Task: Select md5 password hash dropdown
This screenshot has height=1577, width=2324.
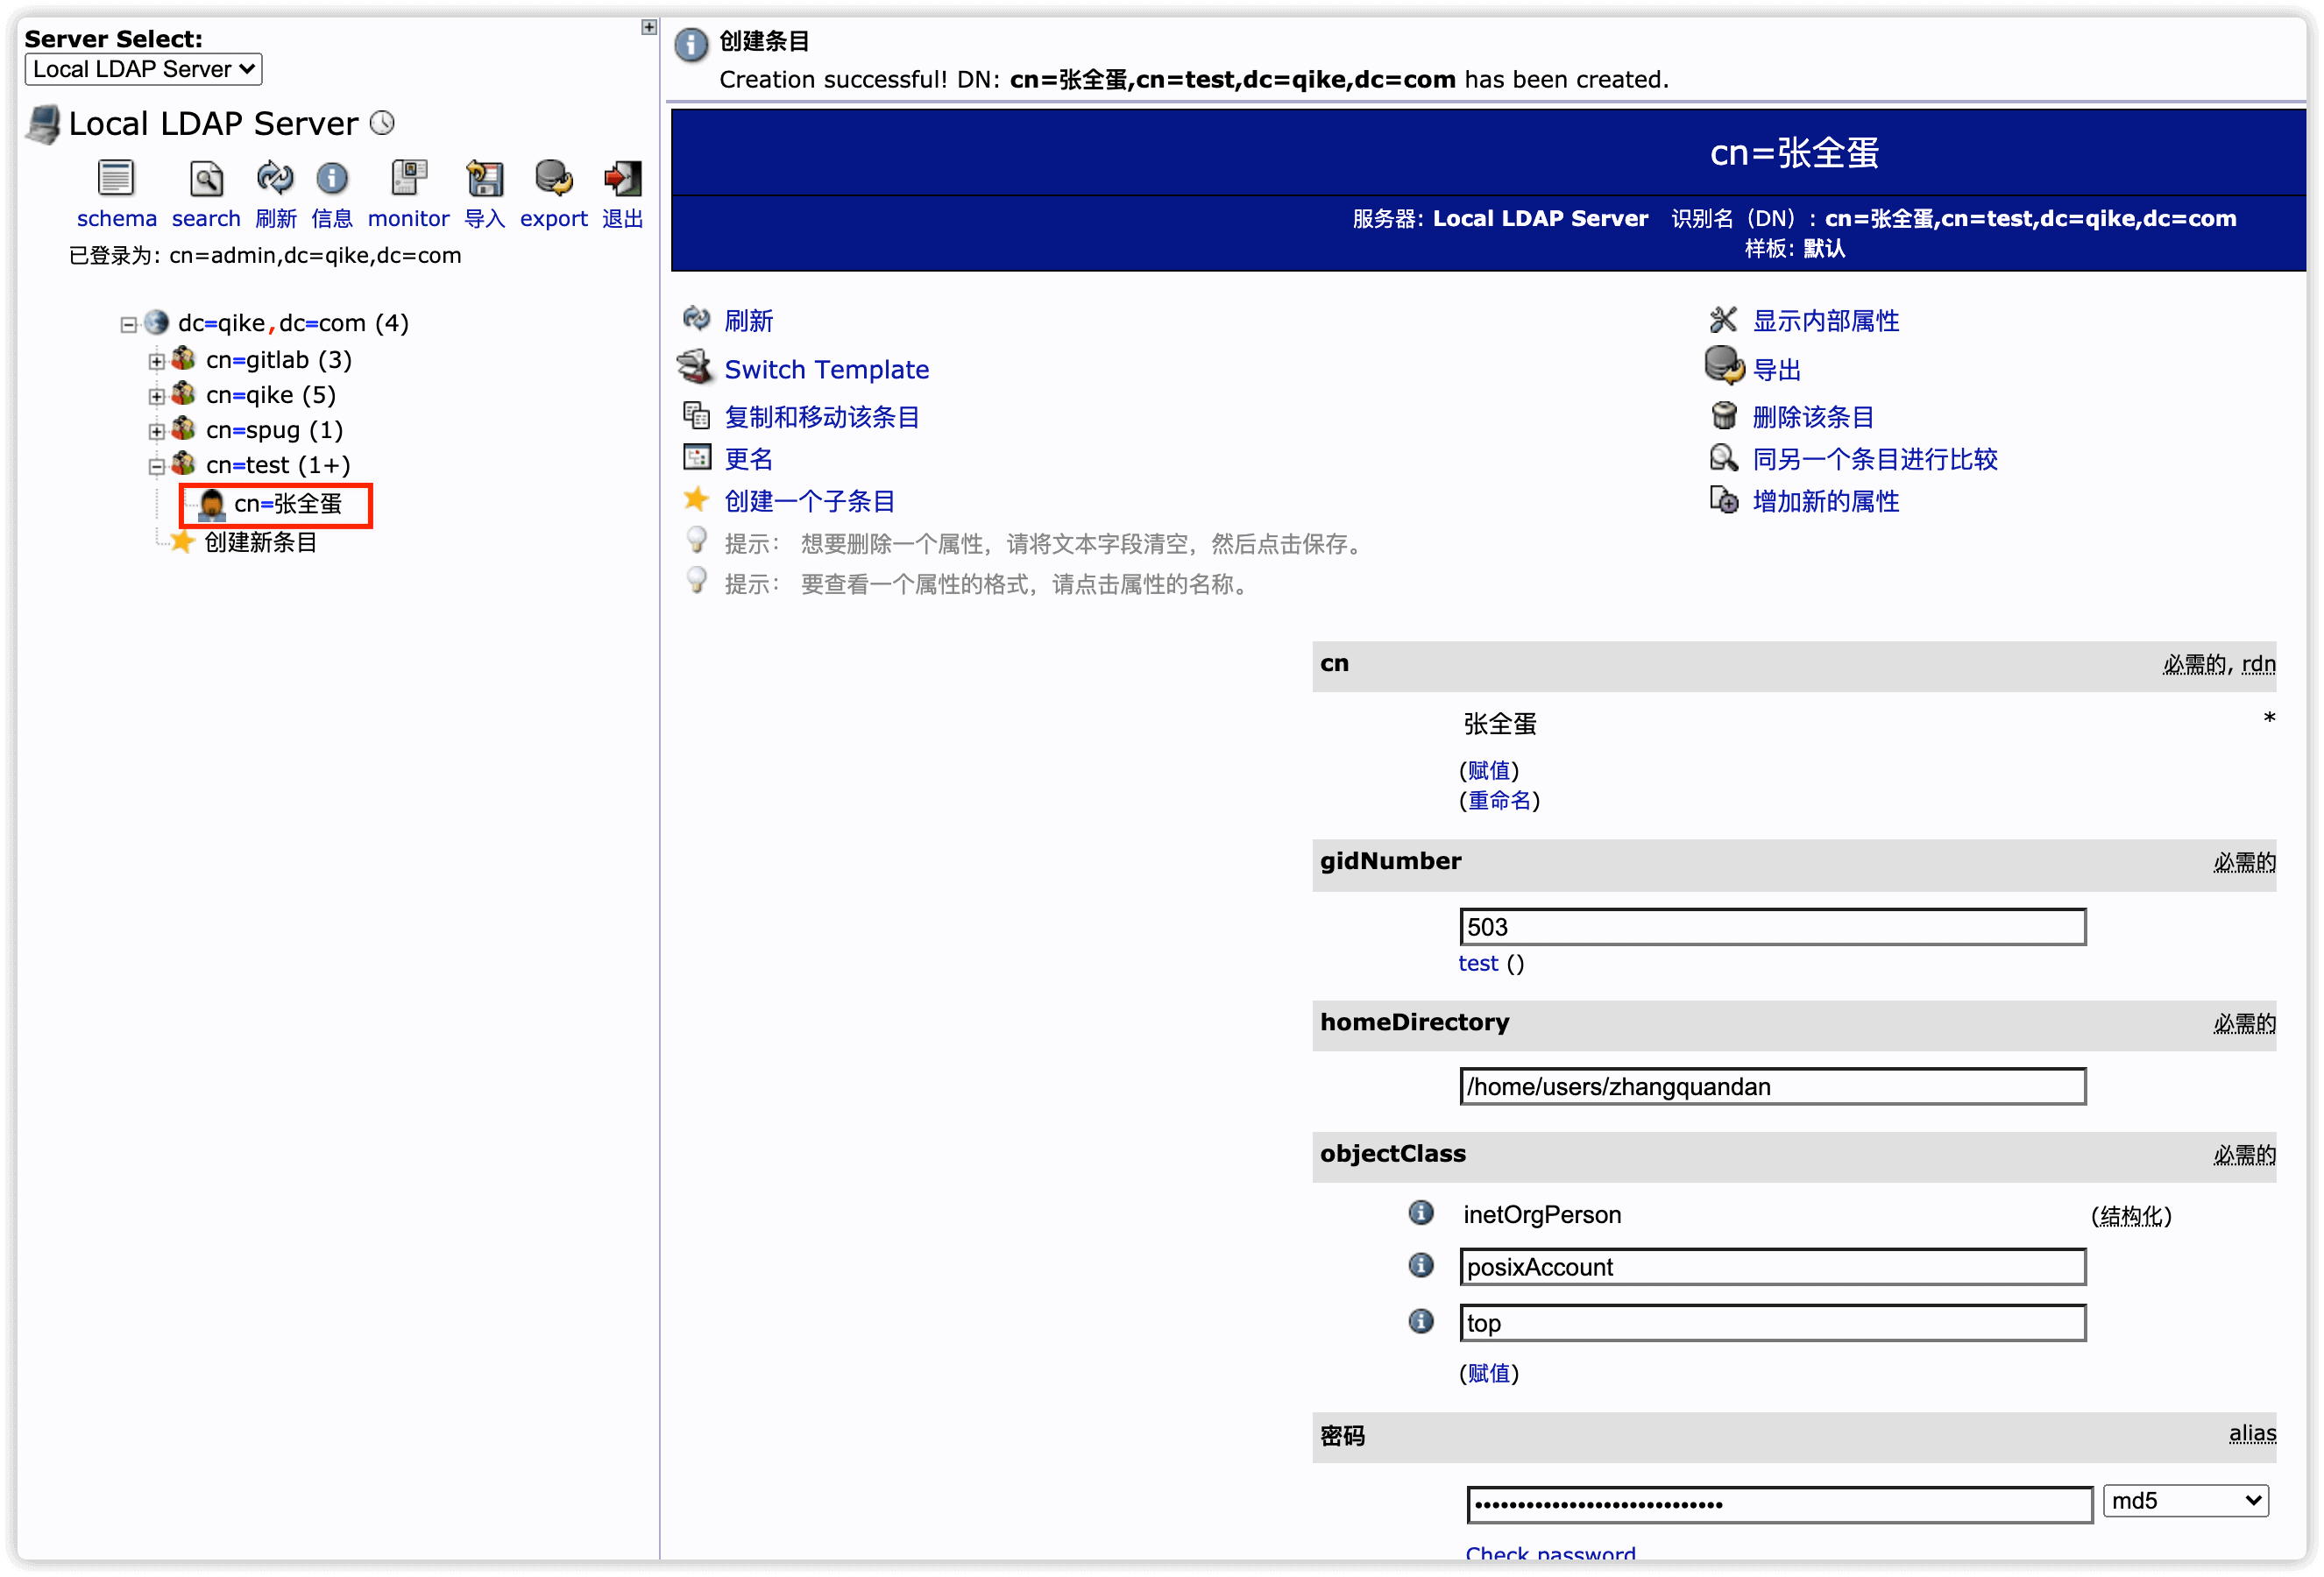Action: tap(2185, 1503)
